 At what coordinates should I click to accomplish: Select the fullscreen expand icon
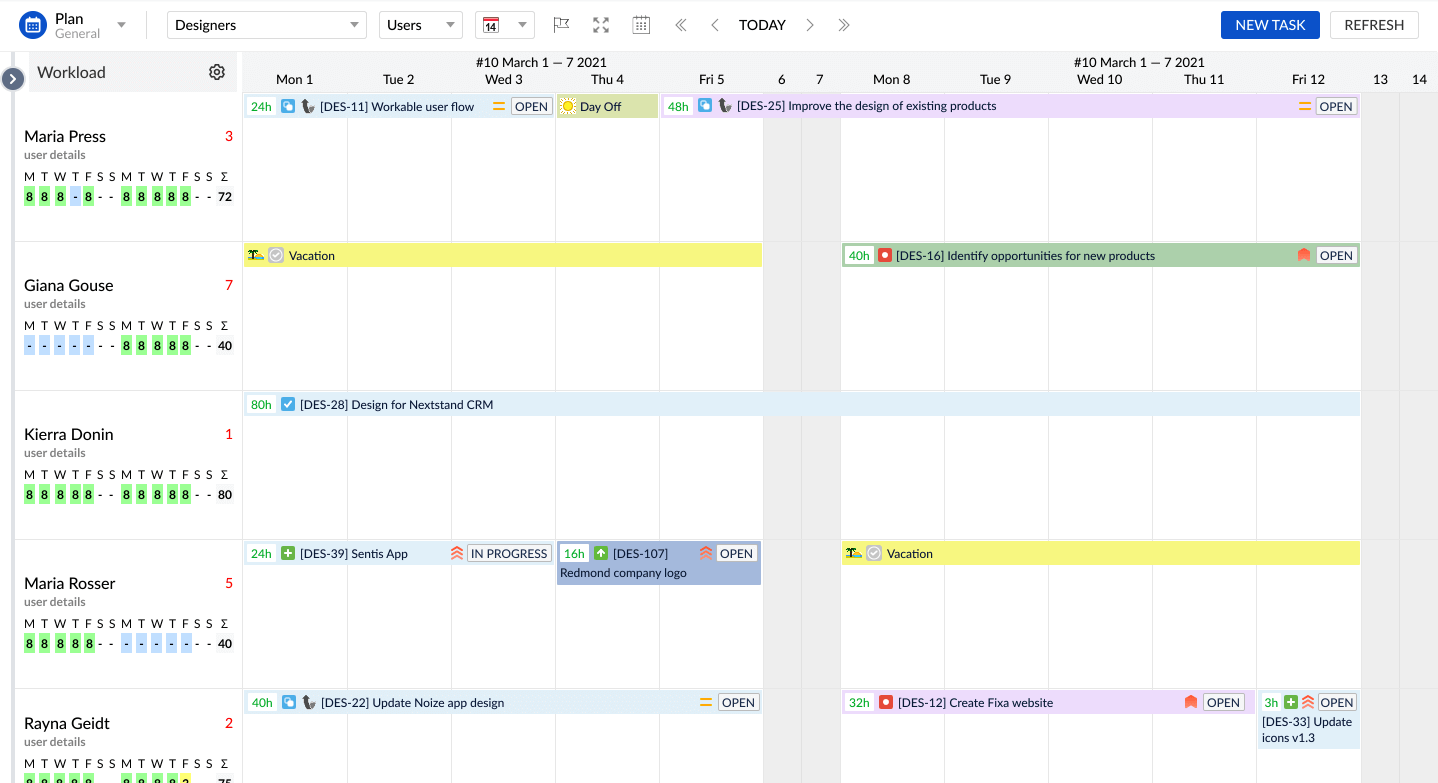coord(600,25)
